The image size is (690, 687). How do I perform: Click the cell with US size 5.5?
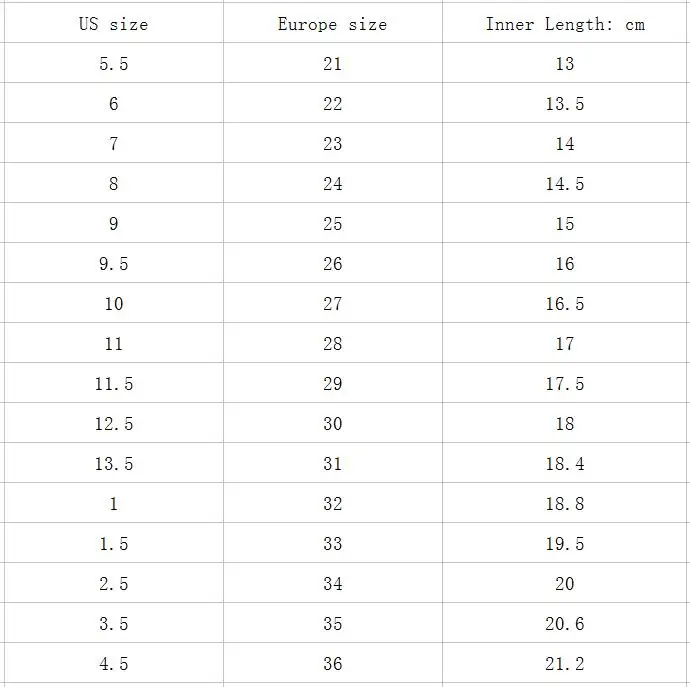[x=114, y=63]
